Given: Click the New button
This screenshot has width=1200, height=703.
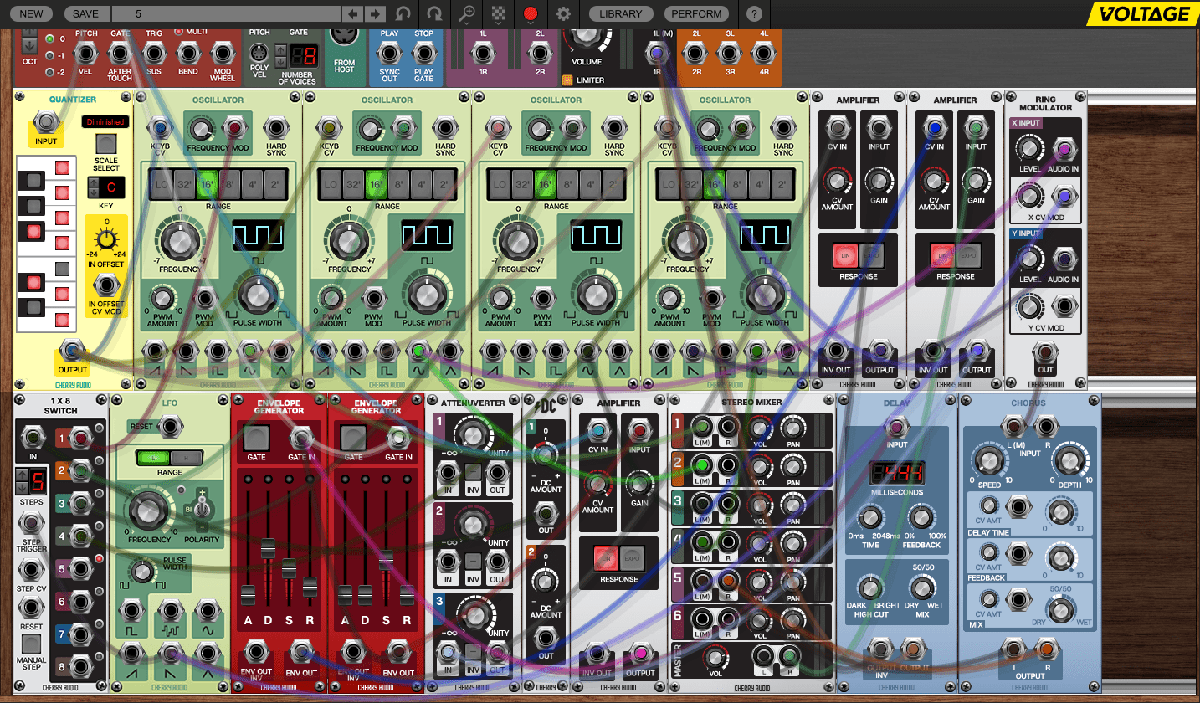Looking at the screenshot, I should (x=30, y=15).
